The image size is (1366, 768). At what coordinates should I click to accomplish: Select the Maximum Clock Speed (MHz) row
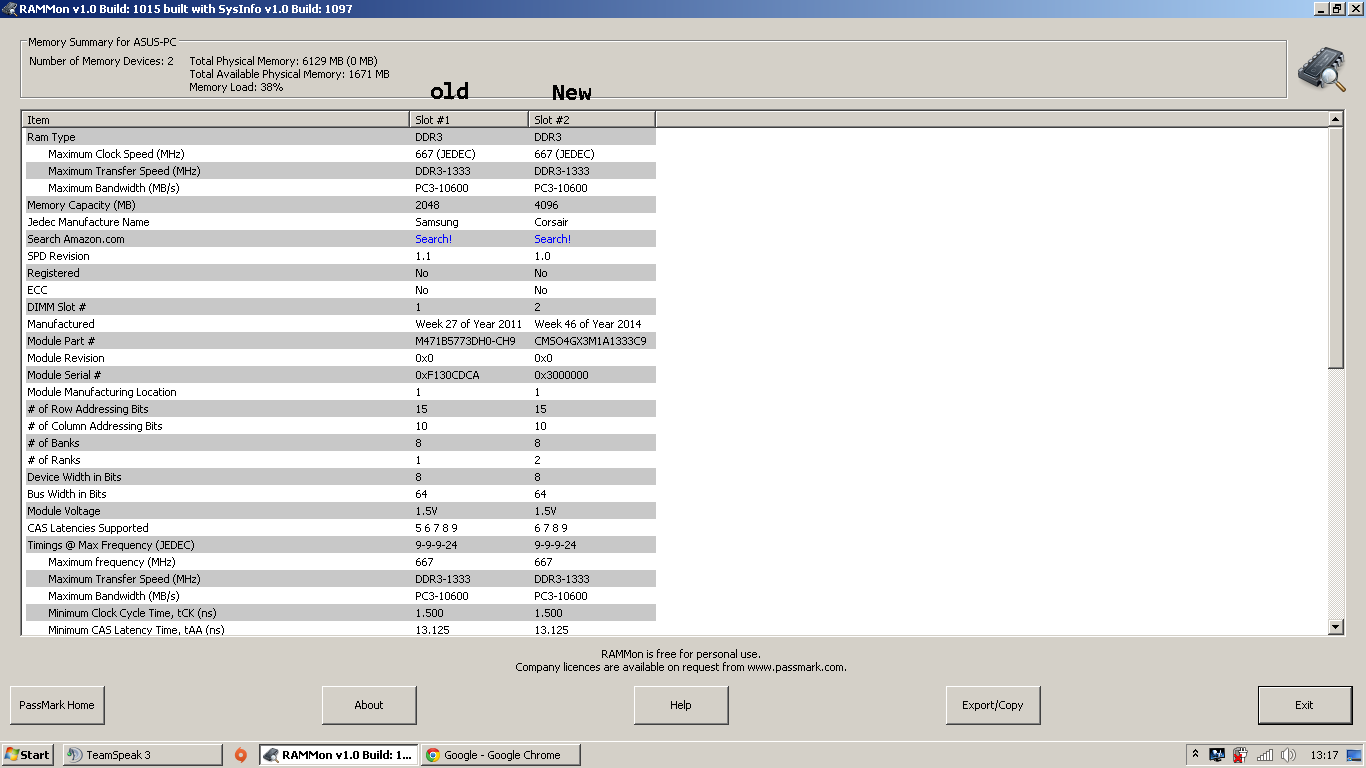[x=339, y=154]
